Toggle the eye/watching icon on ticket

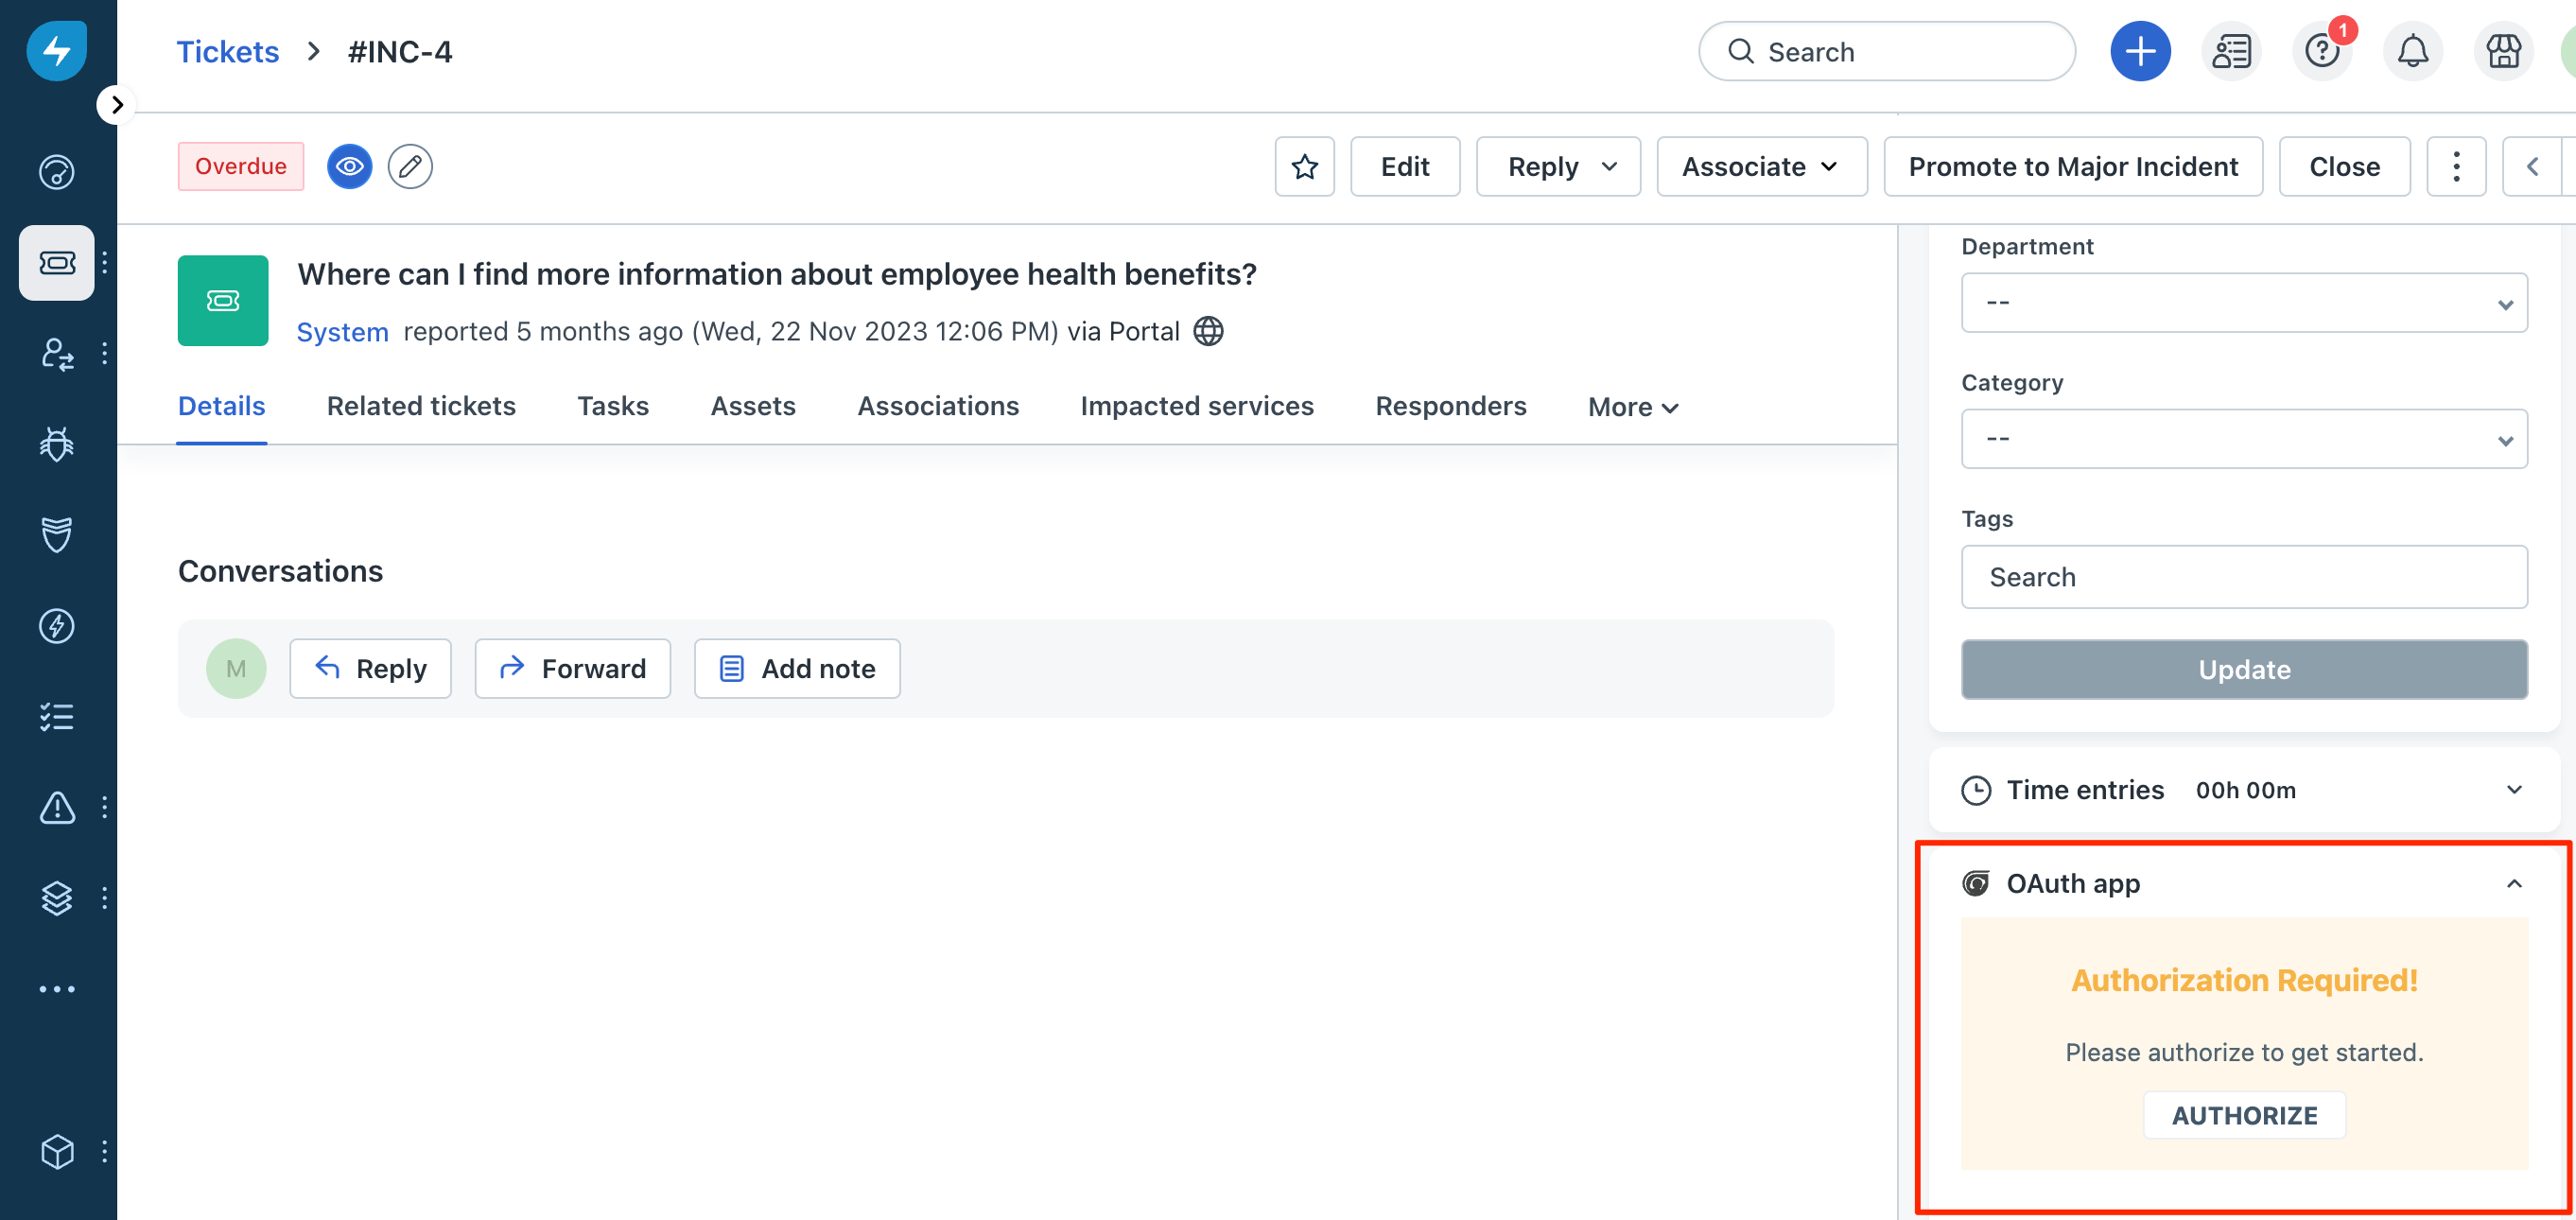pyautogui.click(x=350, y=165)
